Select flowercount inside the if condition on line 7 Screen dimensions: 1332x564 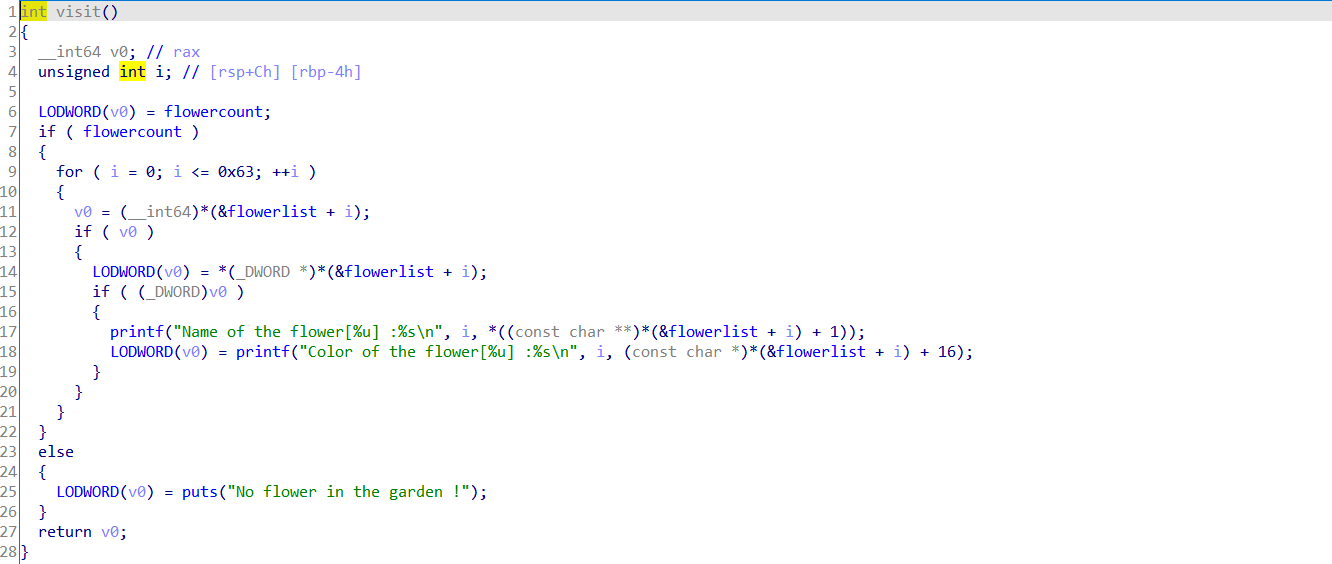pos(132,131)
